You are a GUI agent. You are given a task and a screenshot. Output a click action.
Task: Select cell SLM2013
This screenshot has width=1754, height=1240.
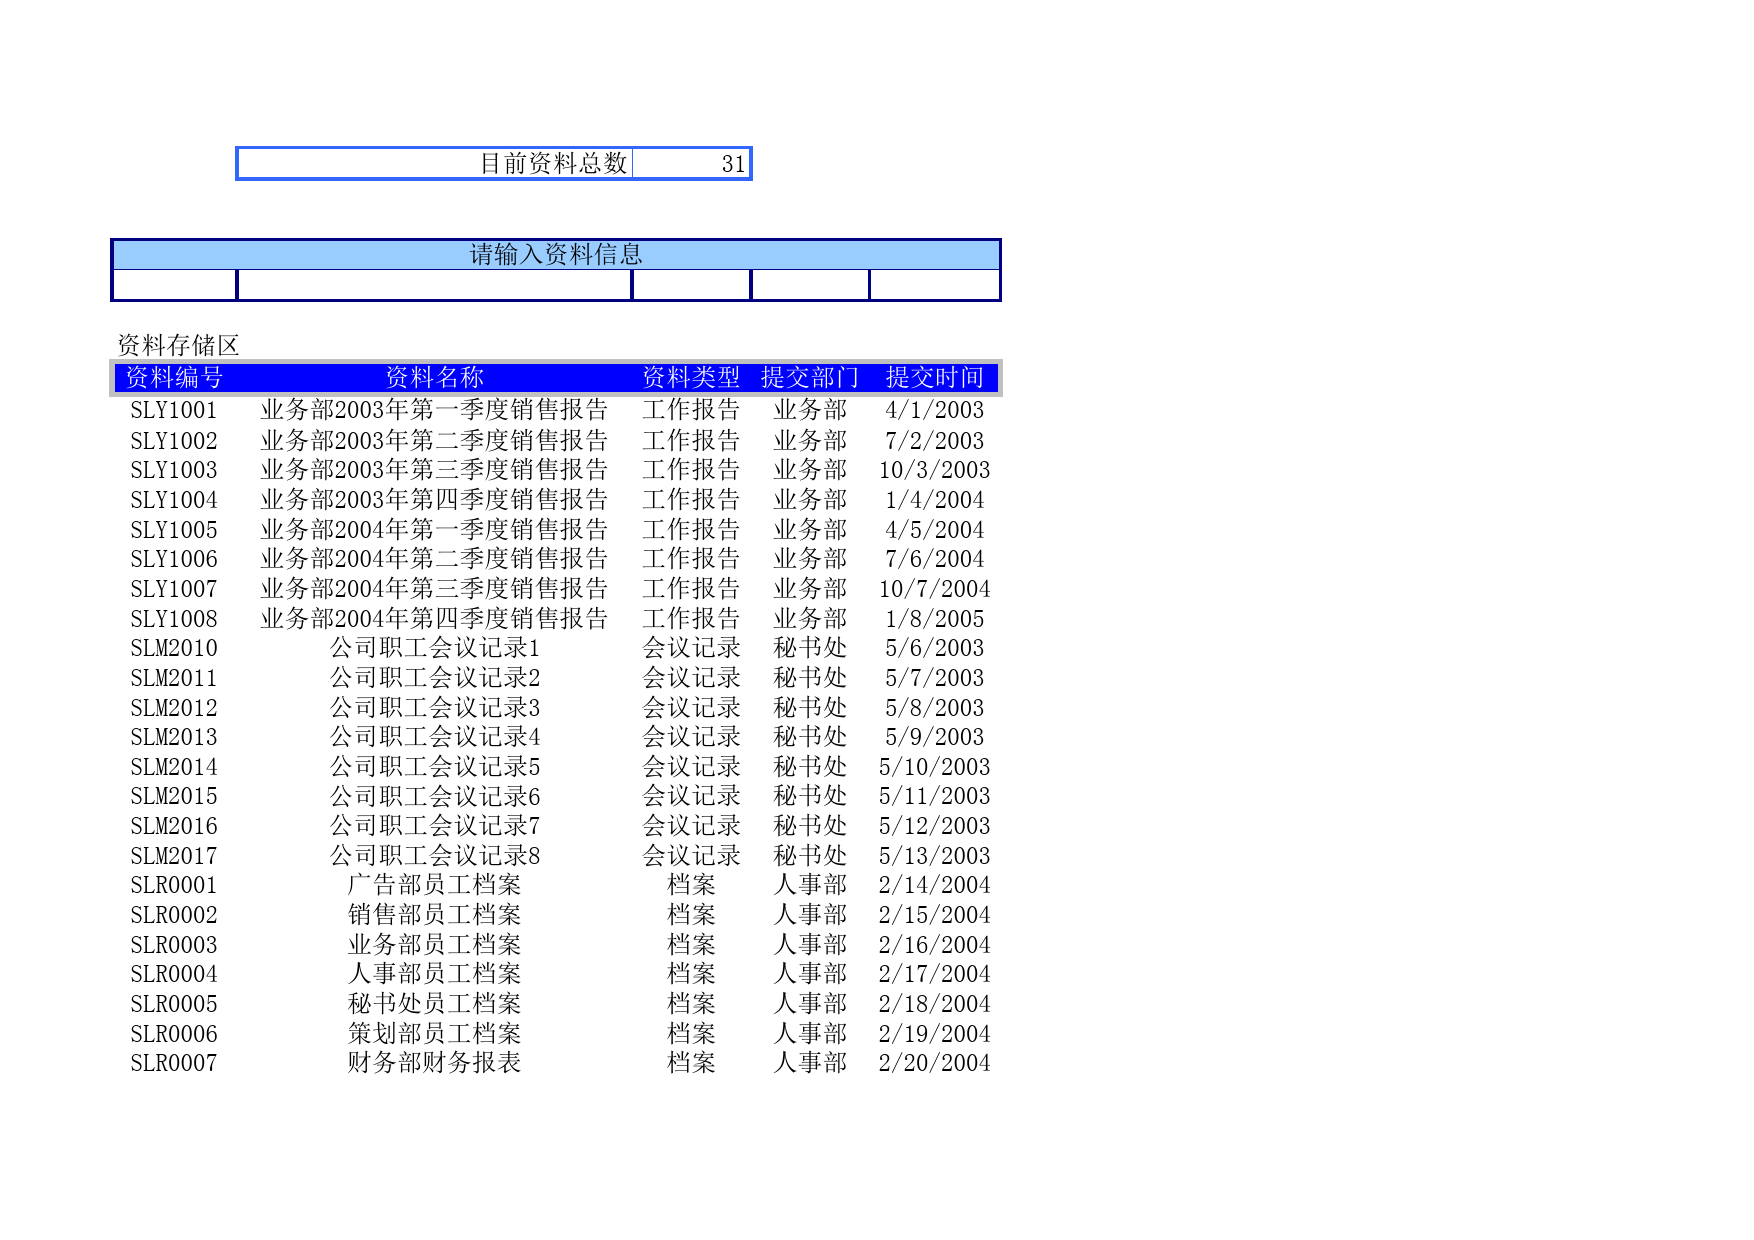click(x=174, y=737)
